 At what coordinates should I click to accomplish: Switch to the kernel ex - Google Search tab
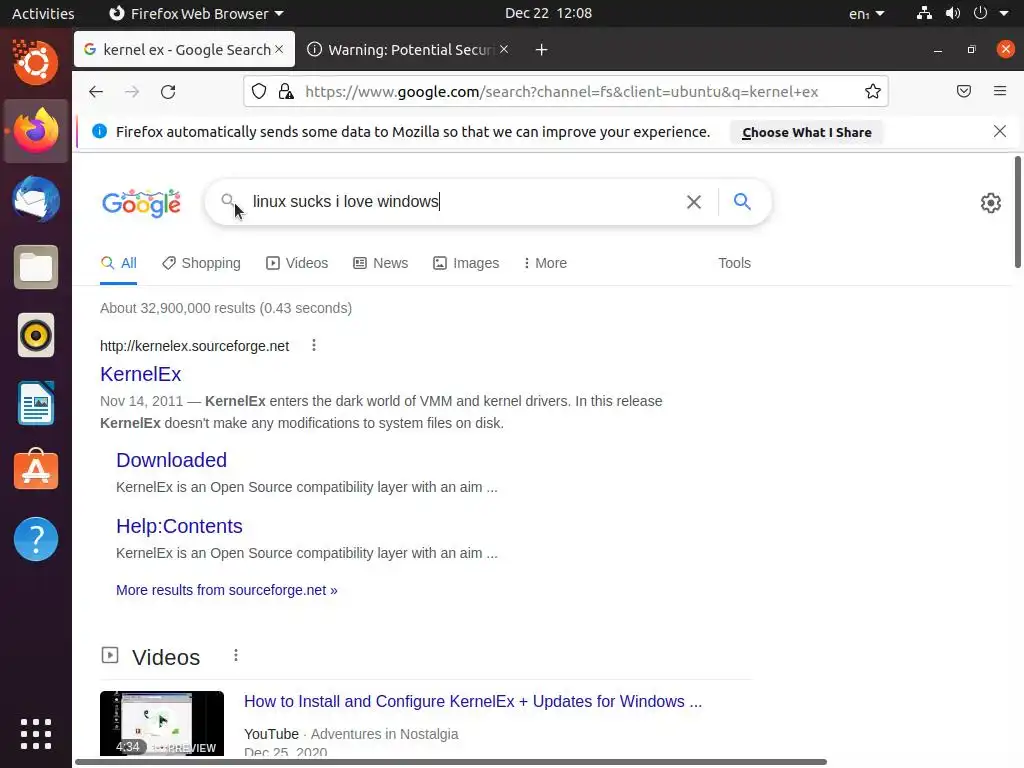(x=184, y=49)
